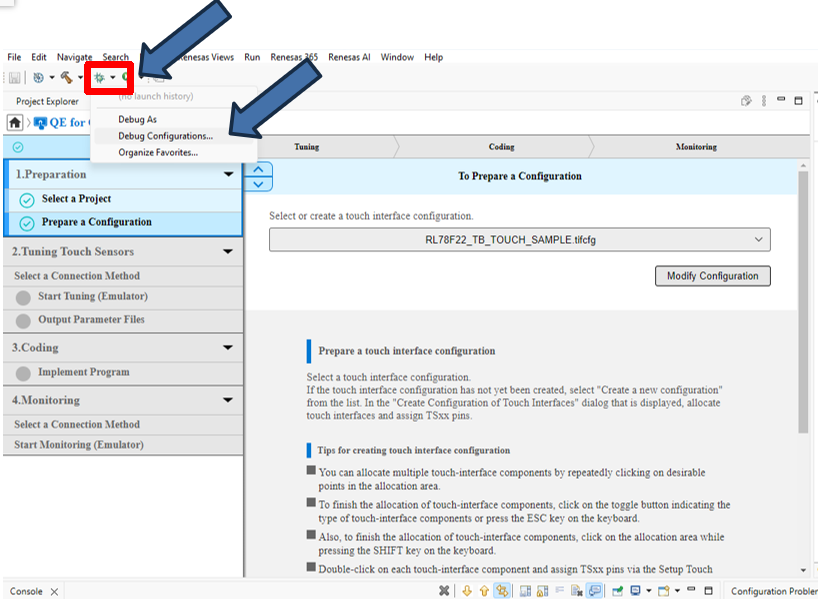Click the Tuning workflow stage header
819x612 pixels.
pos(307,147)
